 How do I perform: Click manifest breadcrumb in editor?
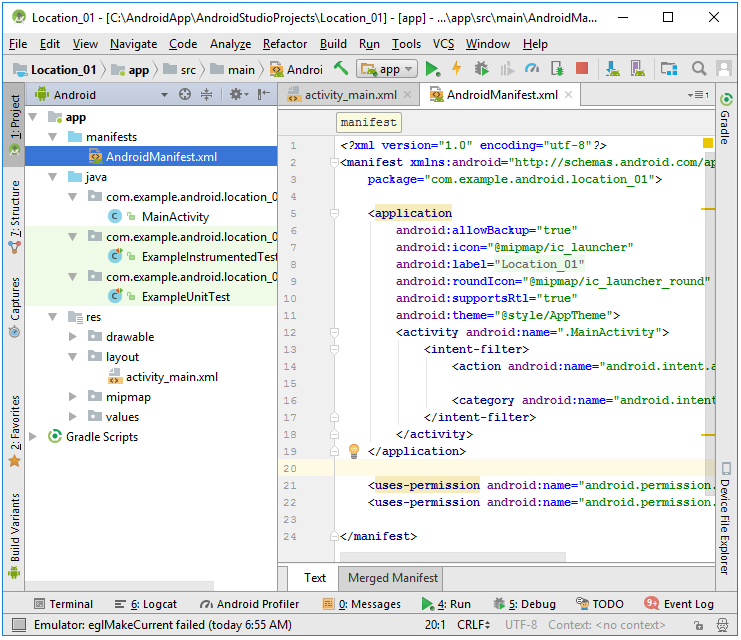(x=369, y=122)
